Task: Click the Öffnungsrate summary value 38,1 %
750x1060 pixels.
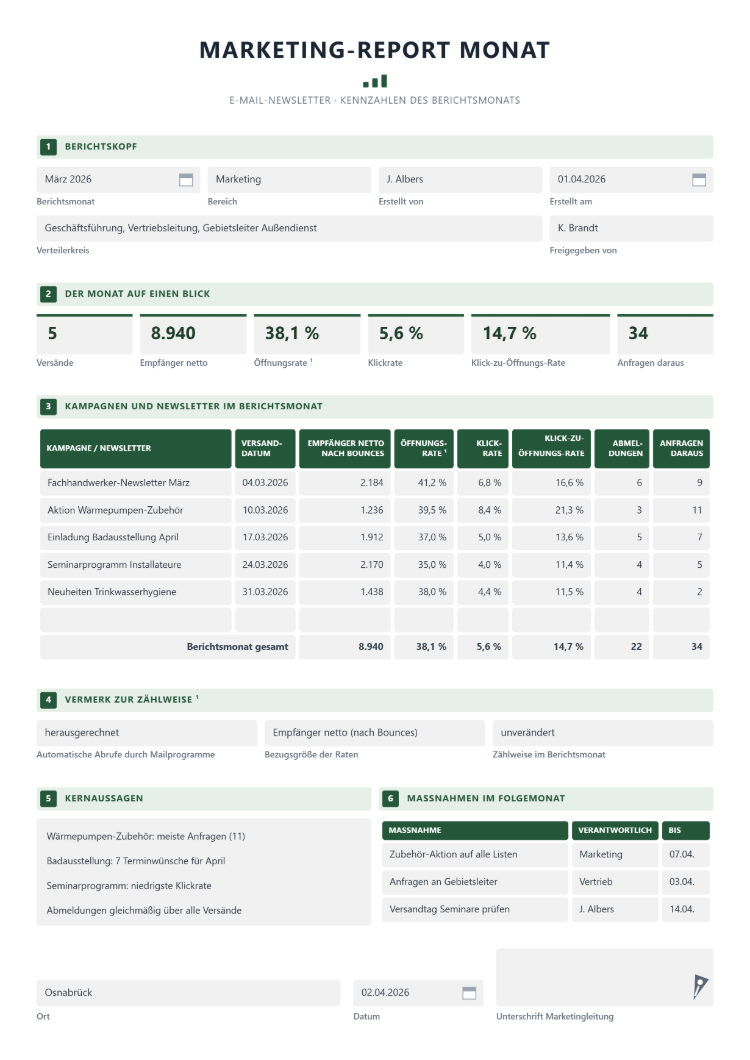Action: [307, 334]
